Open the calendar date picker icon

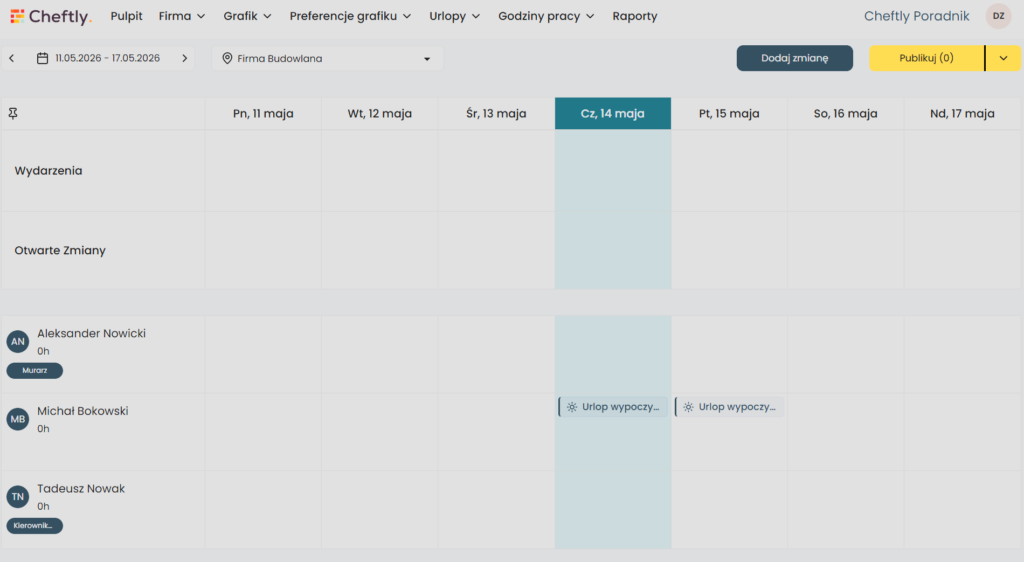42,58
